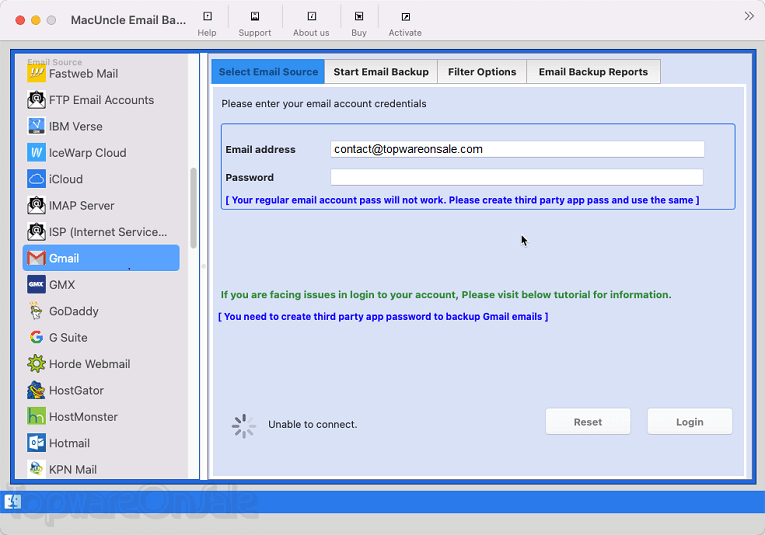Click the Activate toolbar icon
Screen dimensions: 765x535
405,17
